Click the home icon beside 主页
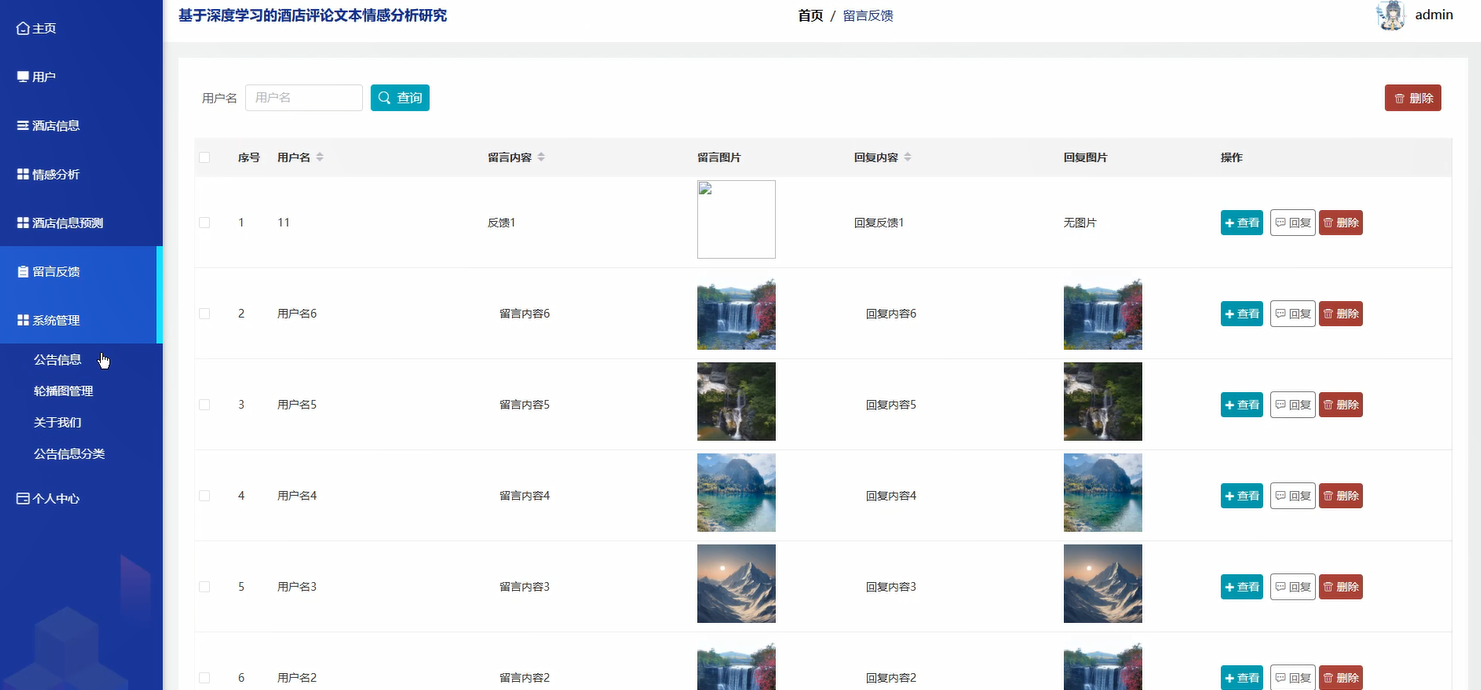This screenshot has width=1481, height=690. coord(23,28)
